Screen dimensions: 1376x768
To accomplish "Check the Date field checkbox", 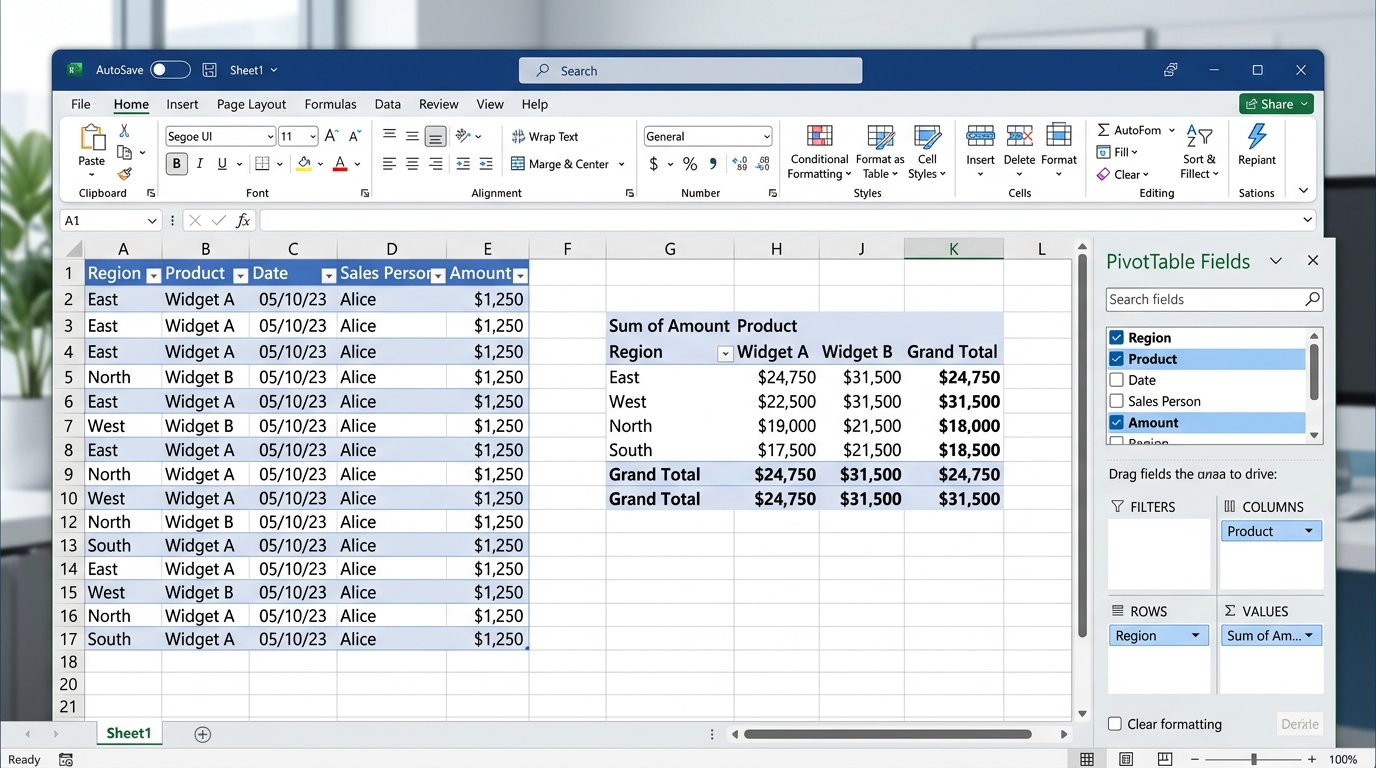I will click(x=1117, y=380).
